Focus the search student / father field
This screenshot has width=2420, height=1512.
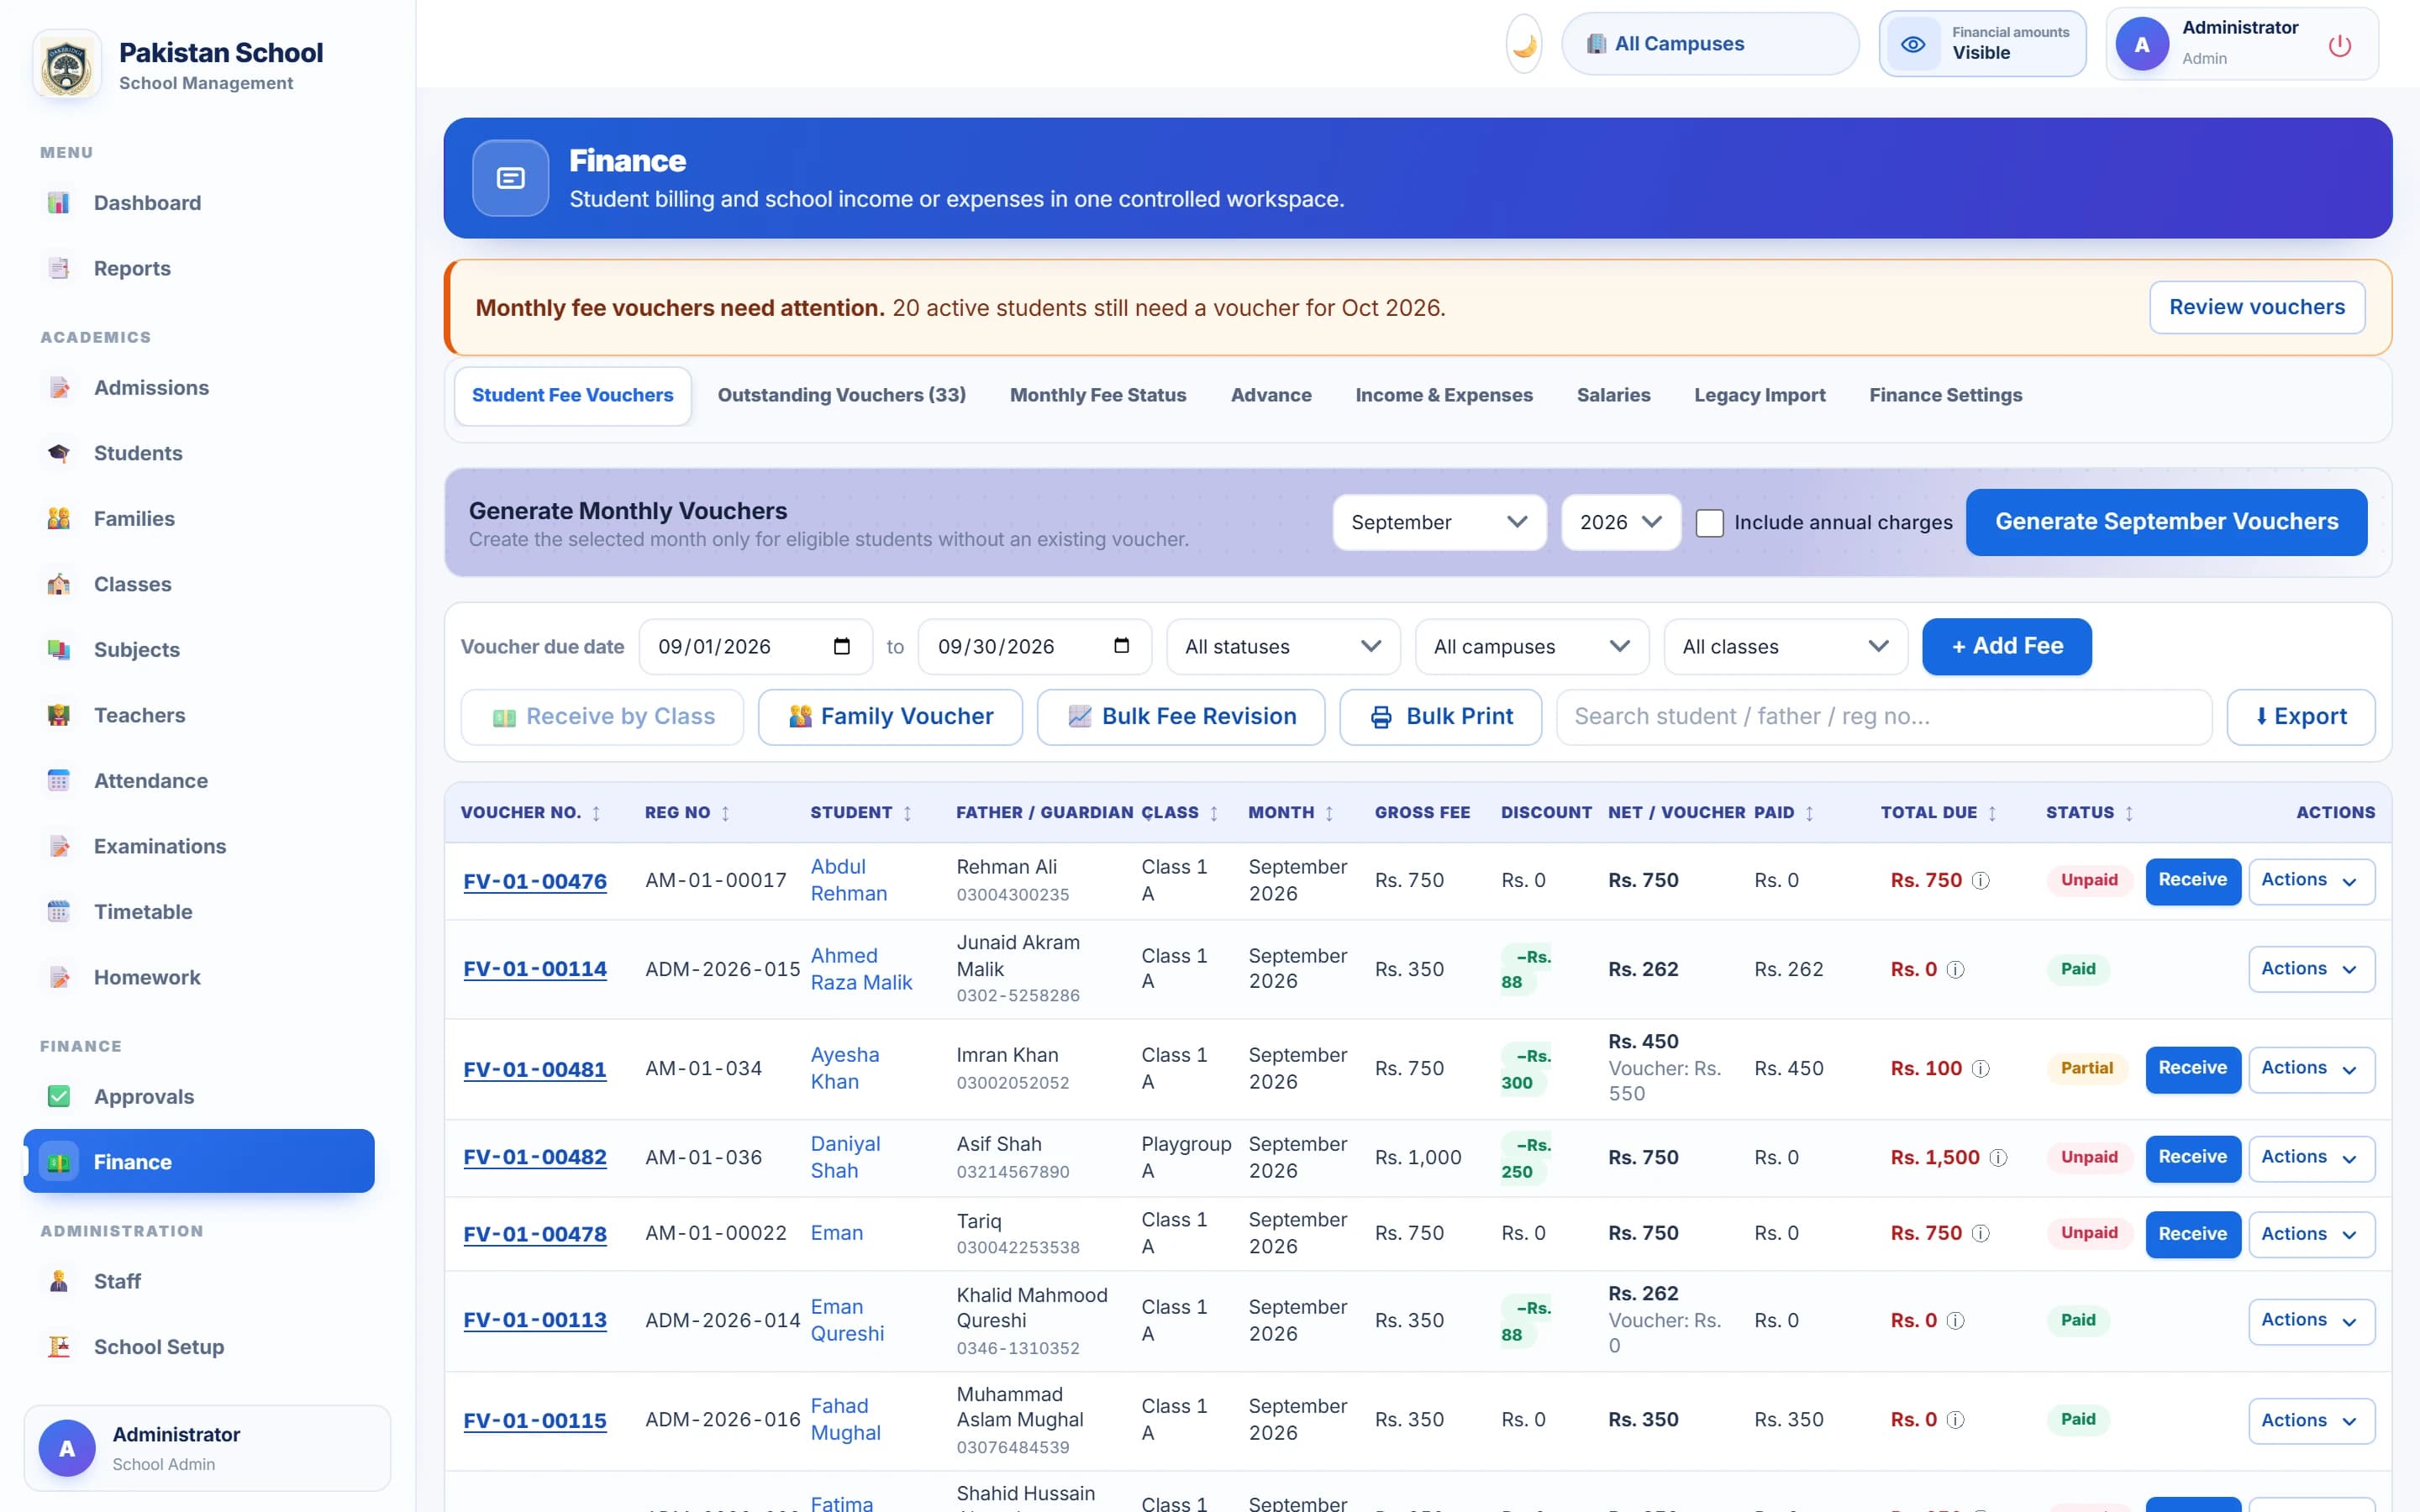coord(1883,717)
